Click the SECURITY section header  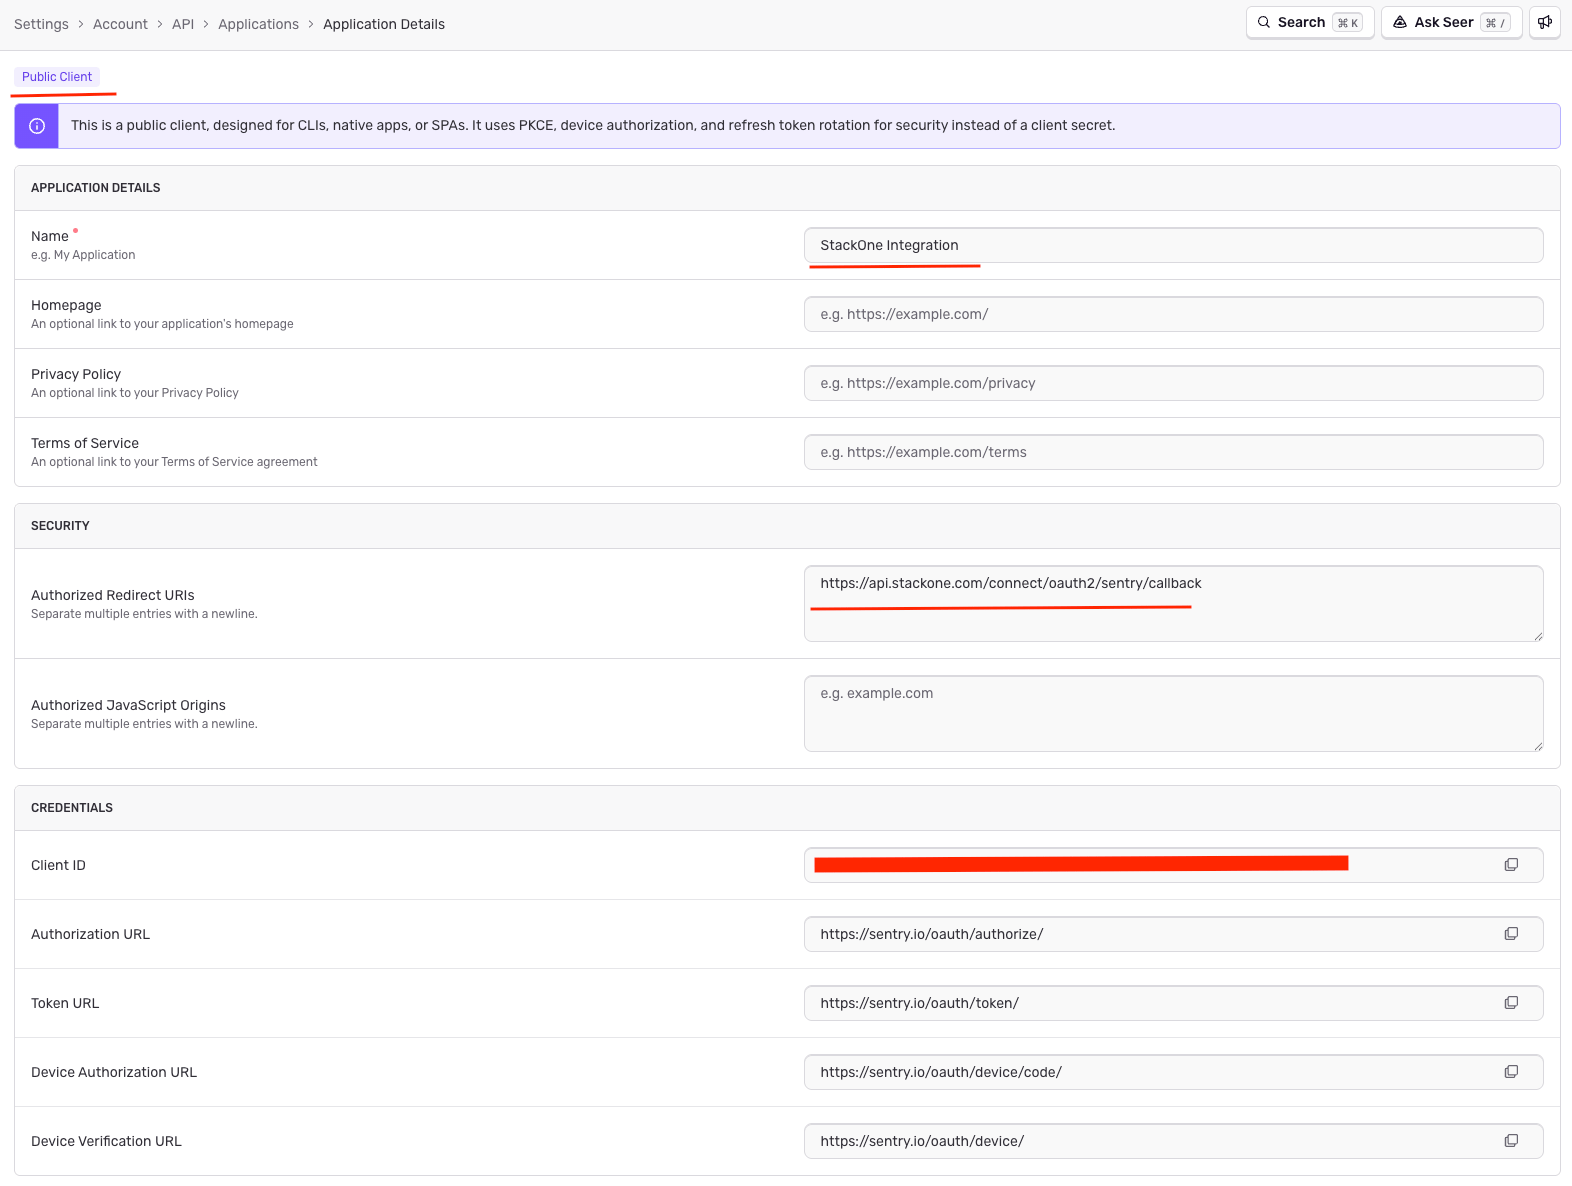(60, 526)
